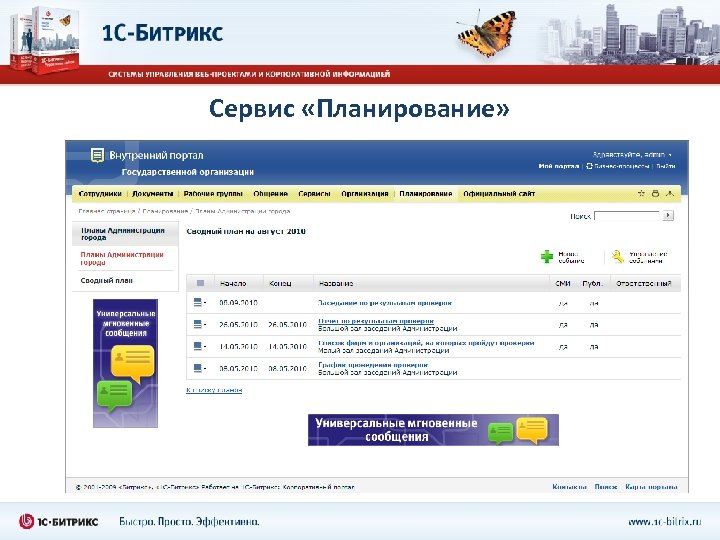The image size is (720, 540).
Task: Click the Название column header
Action: 336,284
